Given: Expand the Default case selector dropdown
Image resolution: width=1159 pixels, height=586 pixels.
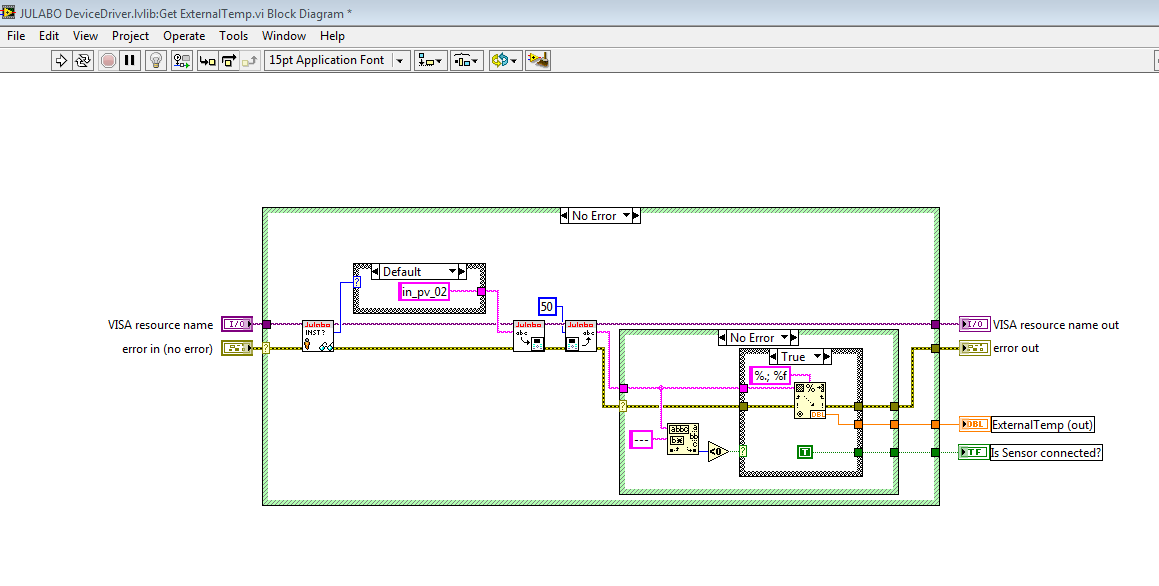Looking at the screenshot, I should [452, 271].
